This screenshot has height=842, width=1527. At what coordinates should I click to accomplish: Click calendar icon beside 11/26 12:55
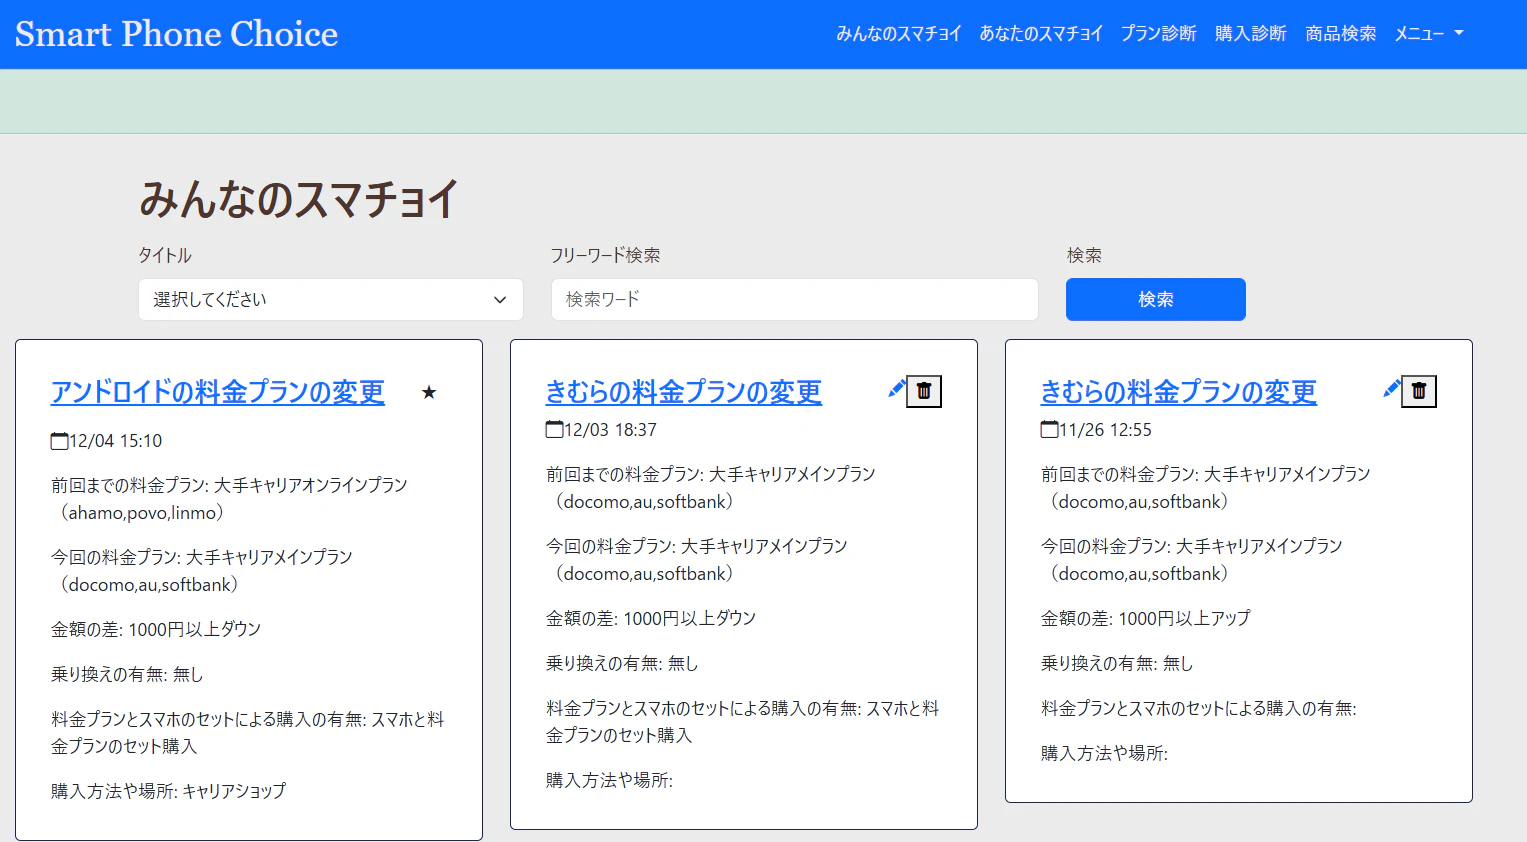[x=1050, y=430]
